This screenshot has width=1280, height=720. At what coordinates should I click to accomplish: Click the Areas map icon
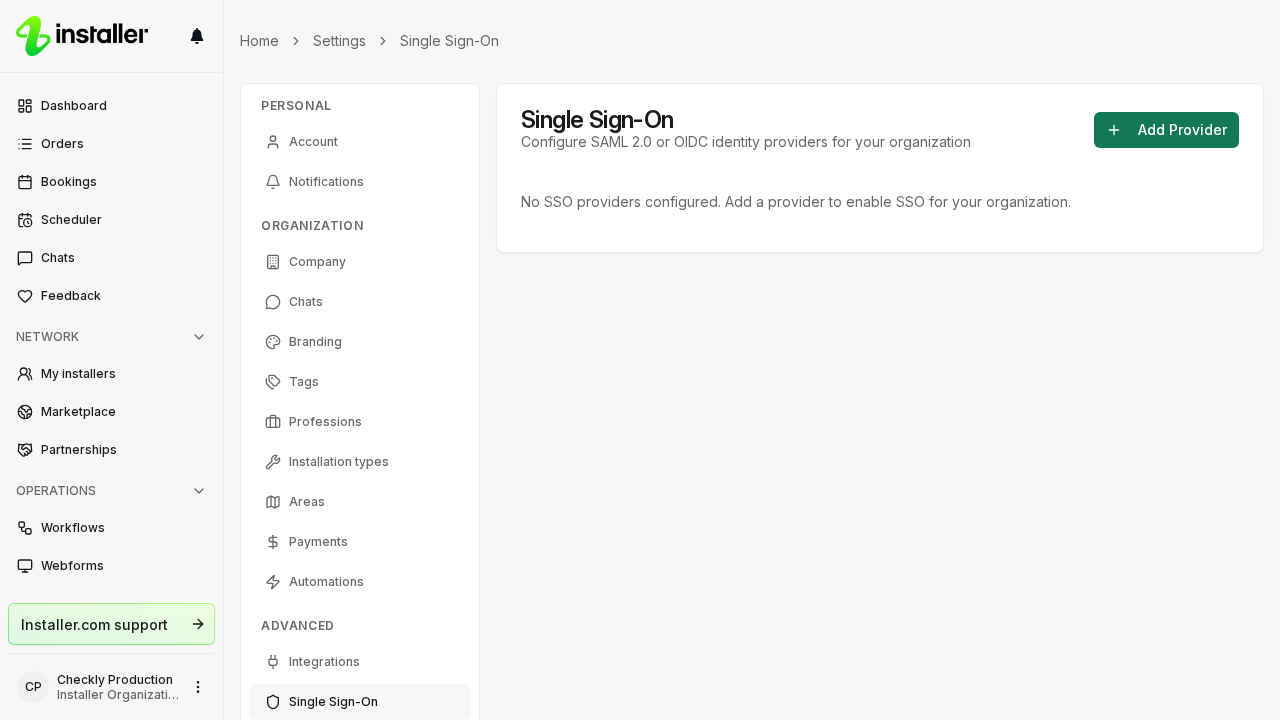click(273, 502)
